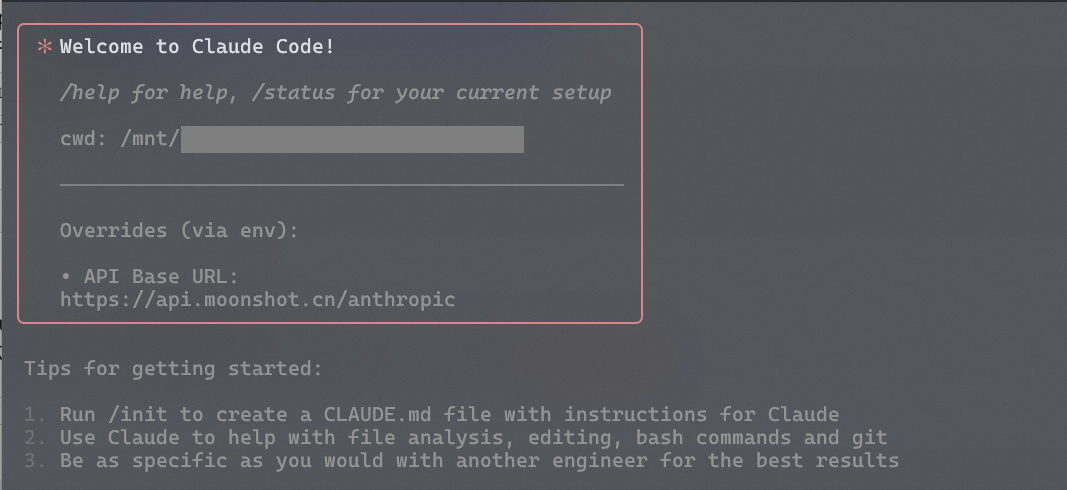Screen dimensions: 1067x490
Task: Click the "Tips for getting started:" heading
Action: (174, 369)
